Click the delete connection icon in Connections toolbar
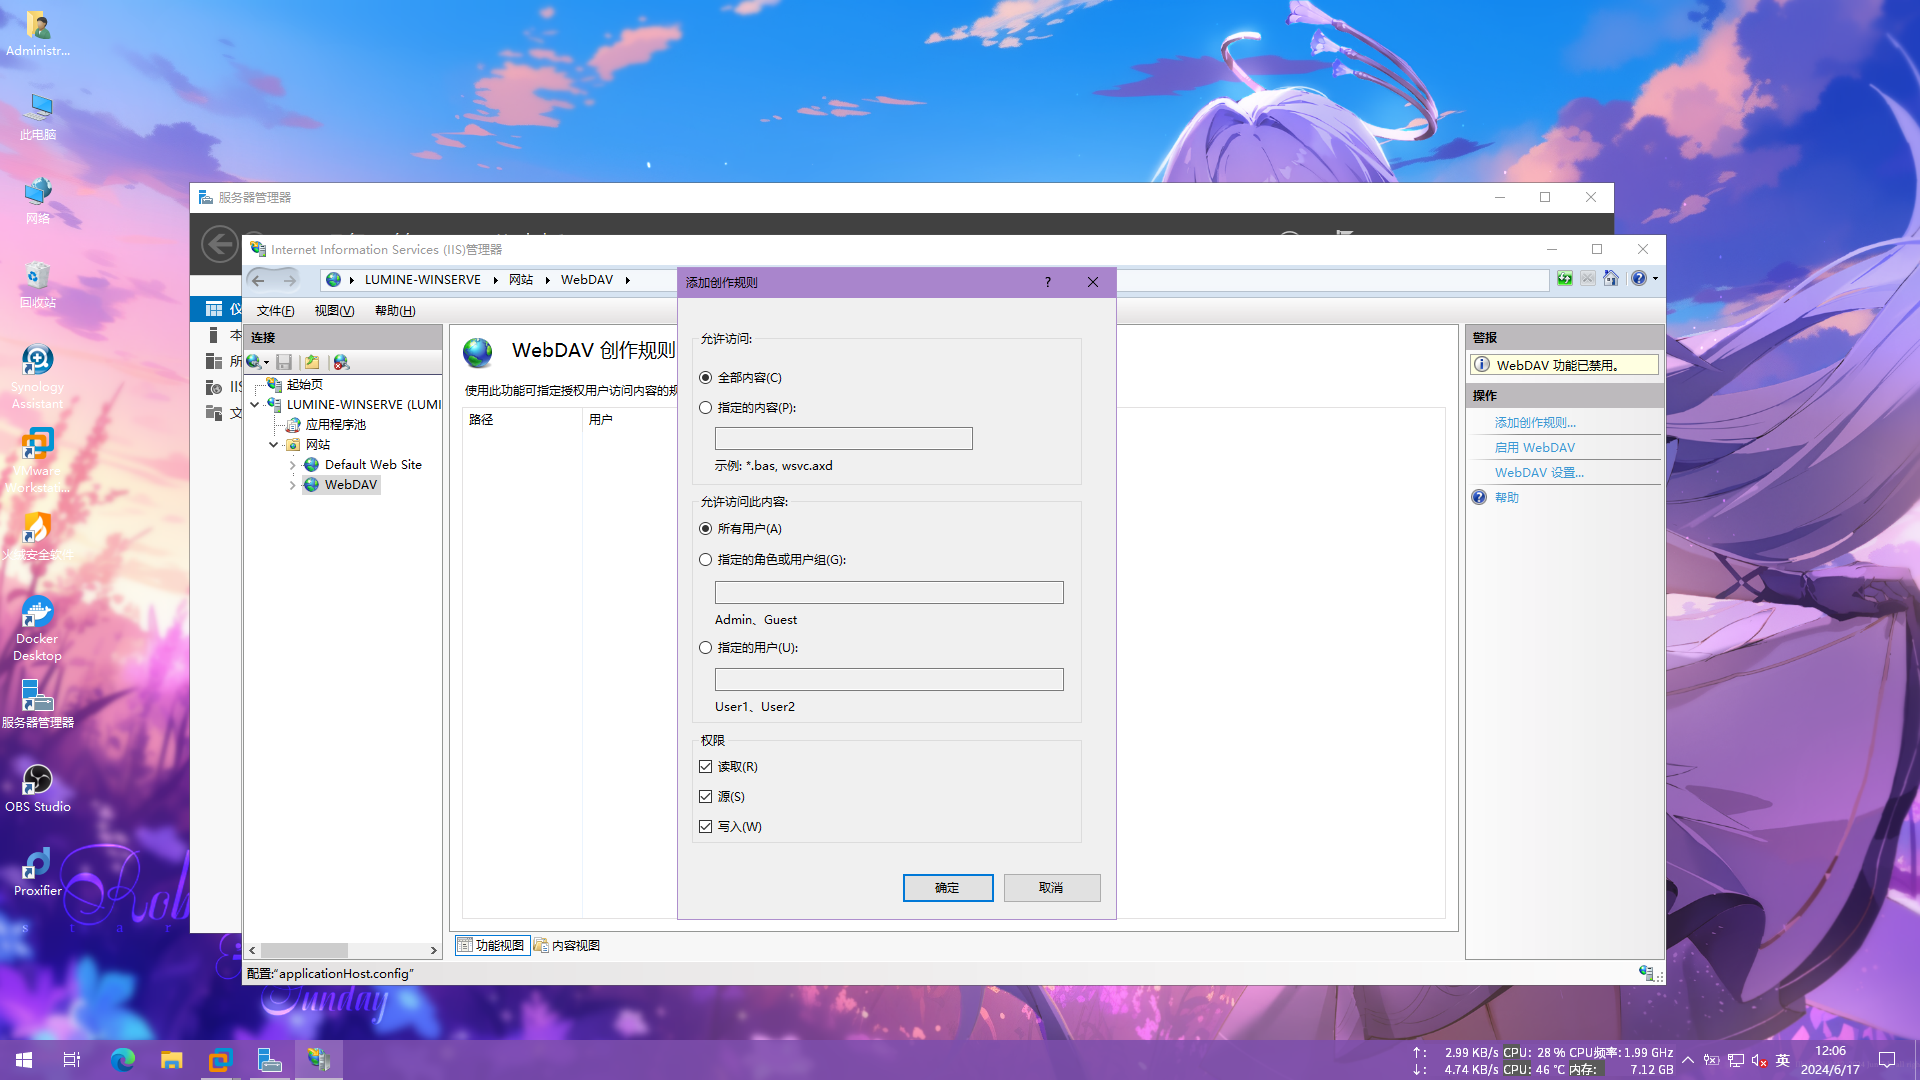 click(341, 362)
